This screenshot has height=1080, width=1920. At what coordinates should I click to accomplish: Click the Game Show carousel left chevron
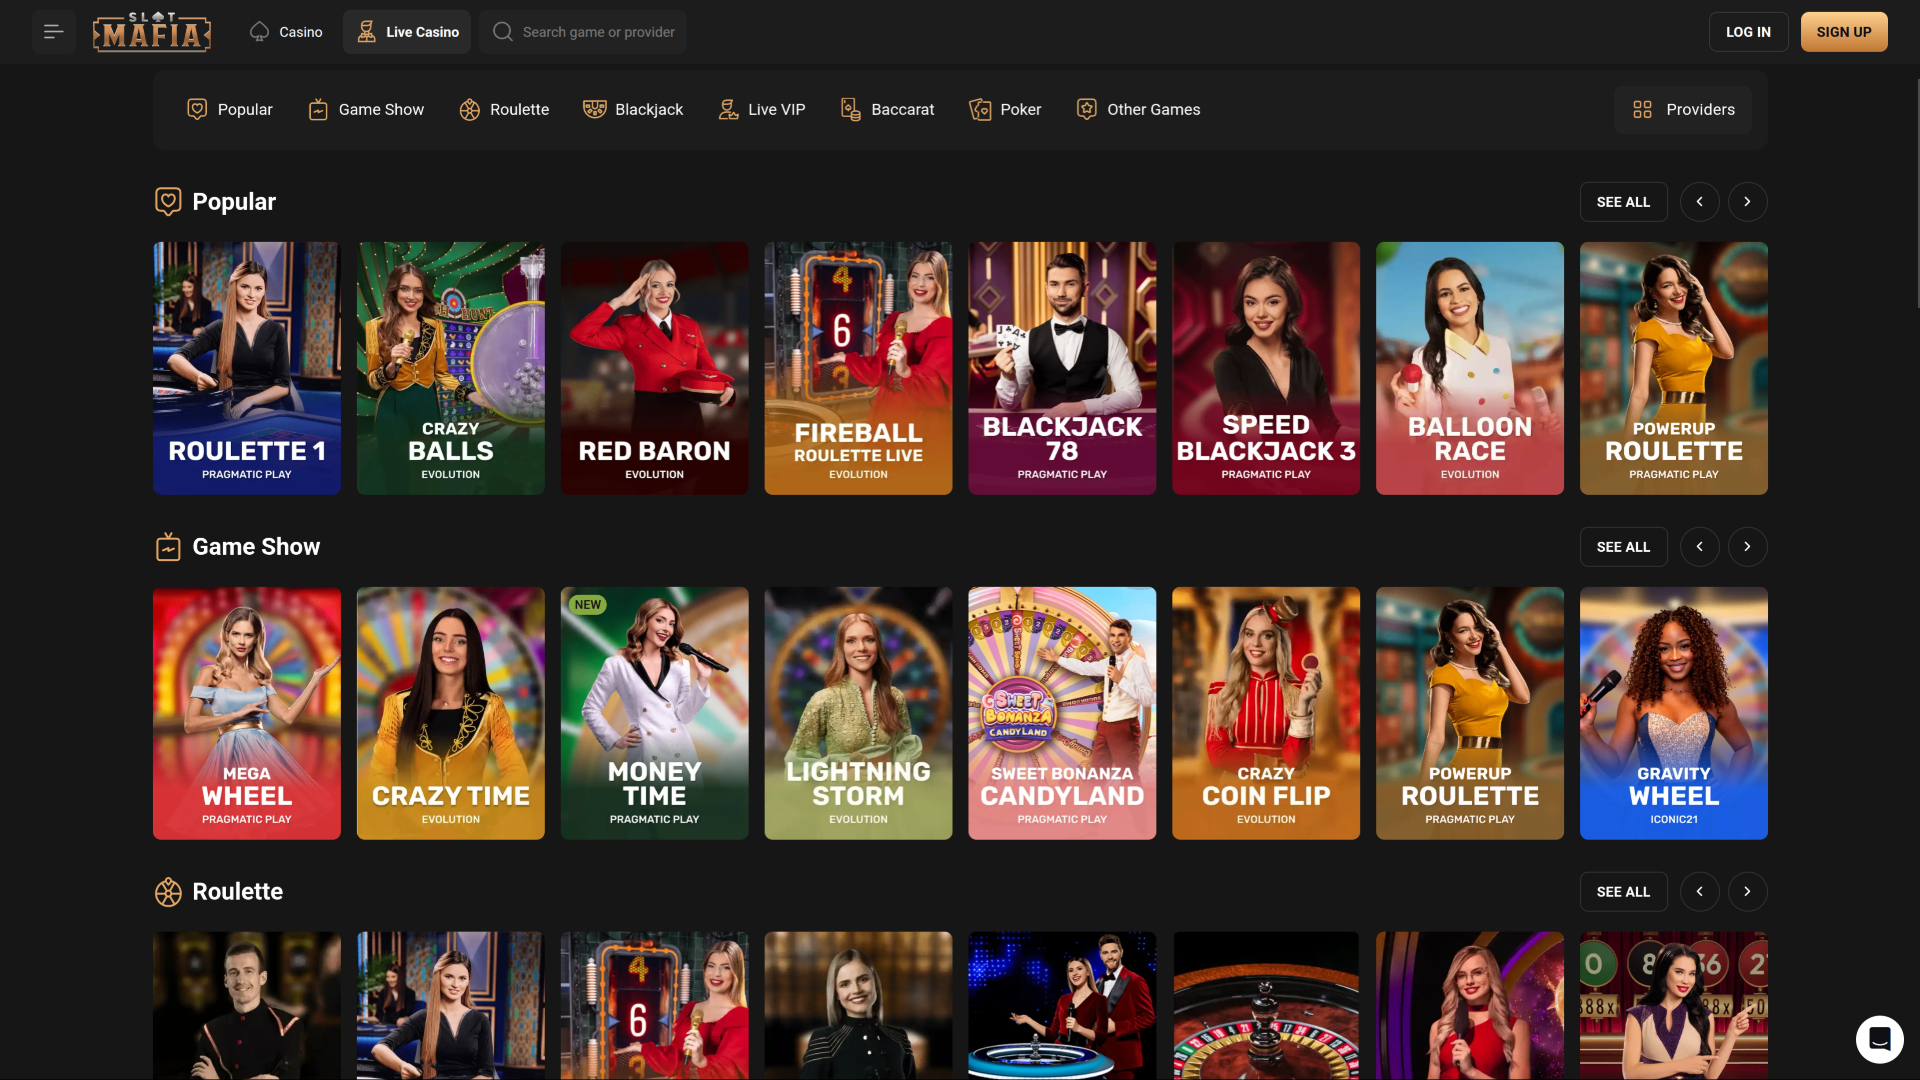click(x=1699, y=546)
